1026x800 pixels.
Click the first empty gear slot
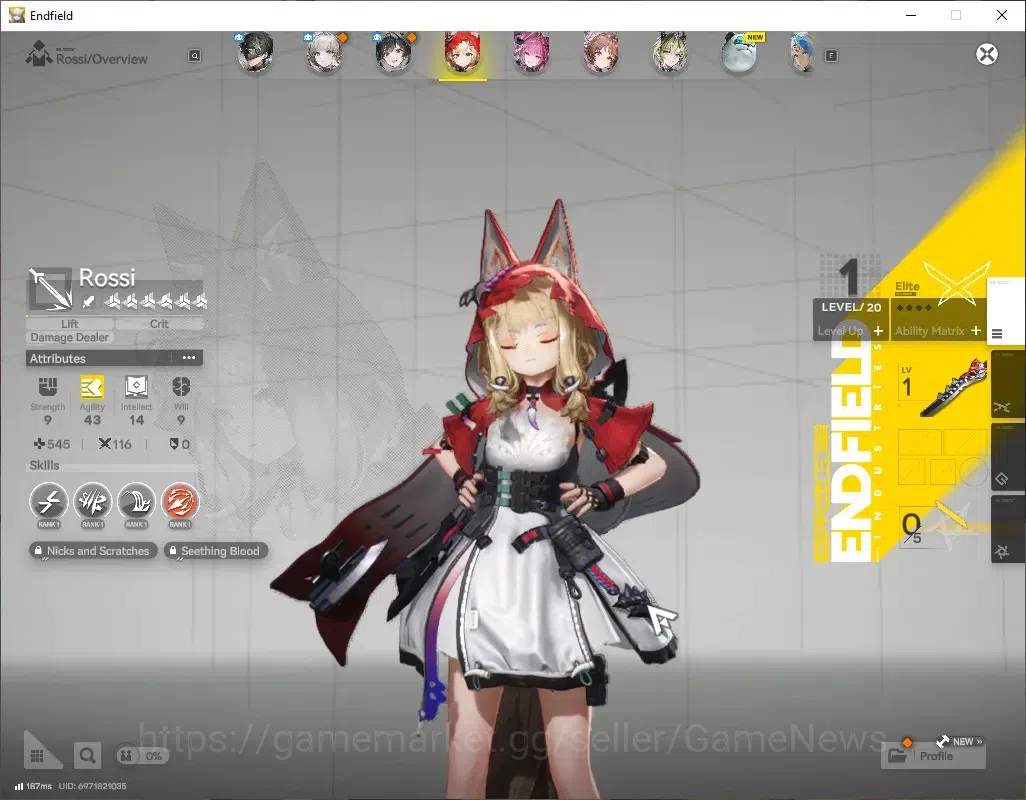click(919, 442)
